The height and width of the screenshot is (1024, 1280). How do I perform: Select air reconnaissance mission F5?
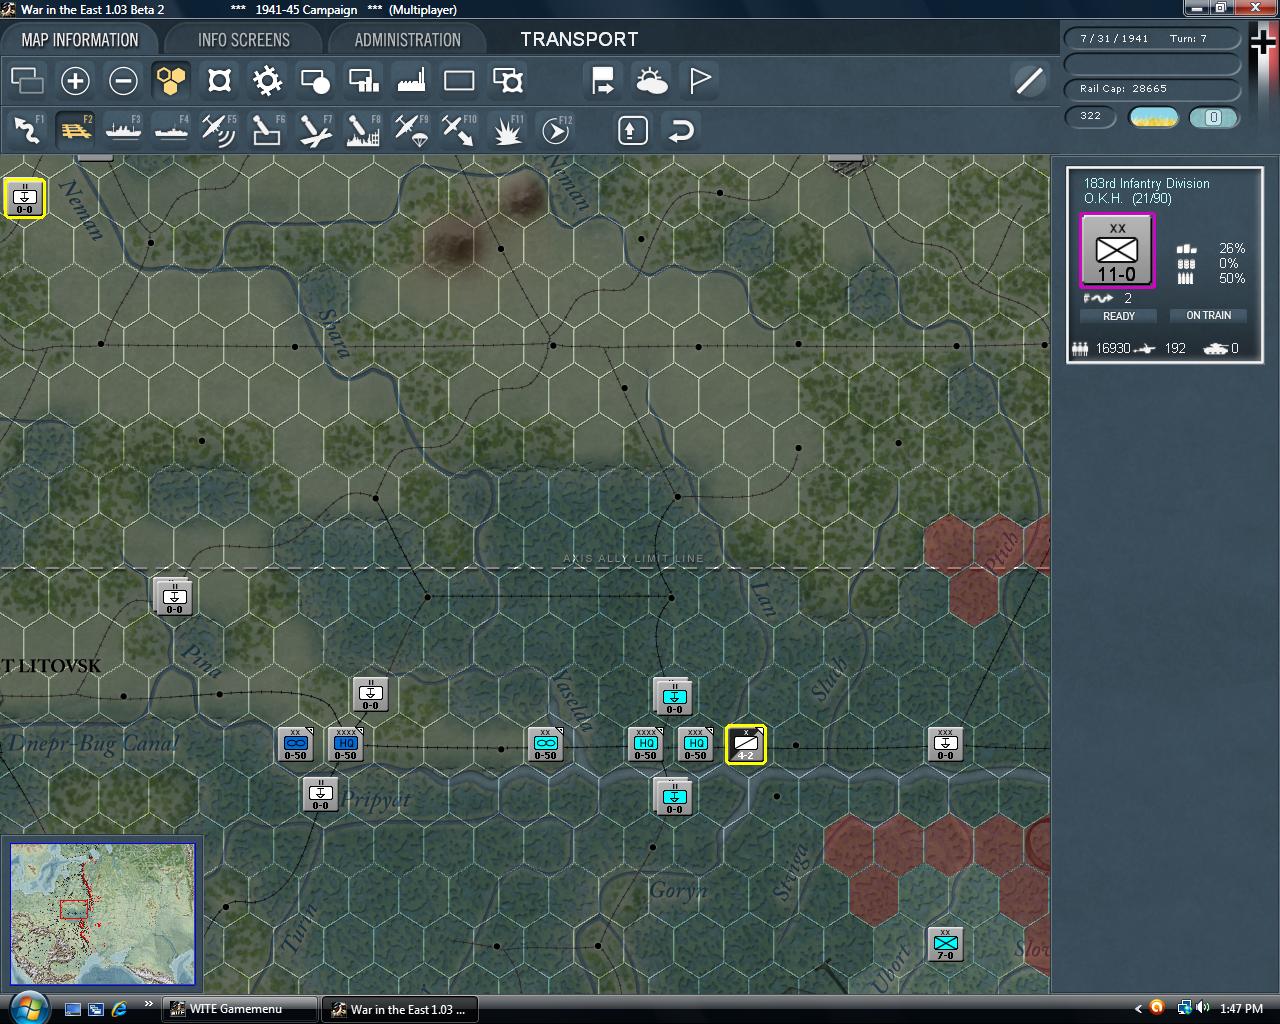[218, 129]
